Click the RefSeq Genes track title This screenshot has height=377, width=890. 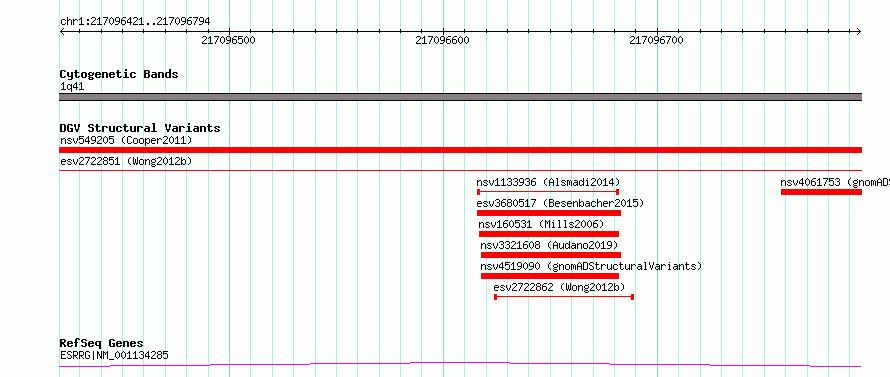click(102, 344)
